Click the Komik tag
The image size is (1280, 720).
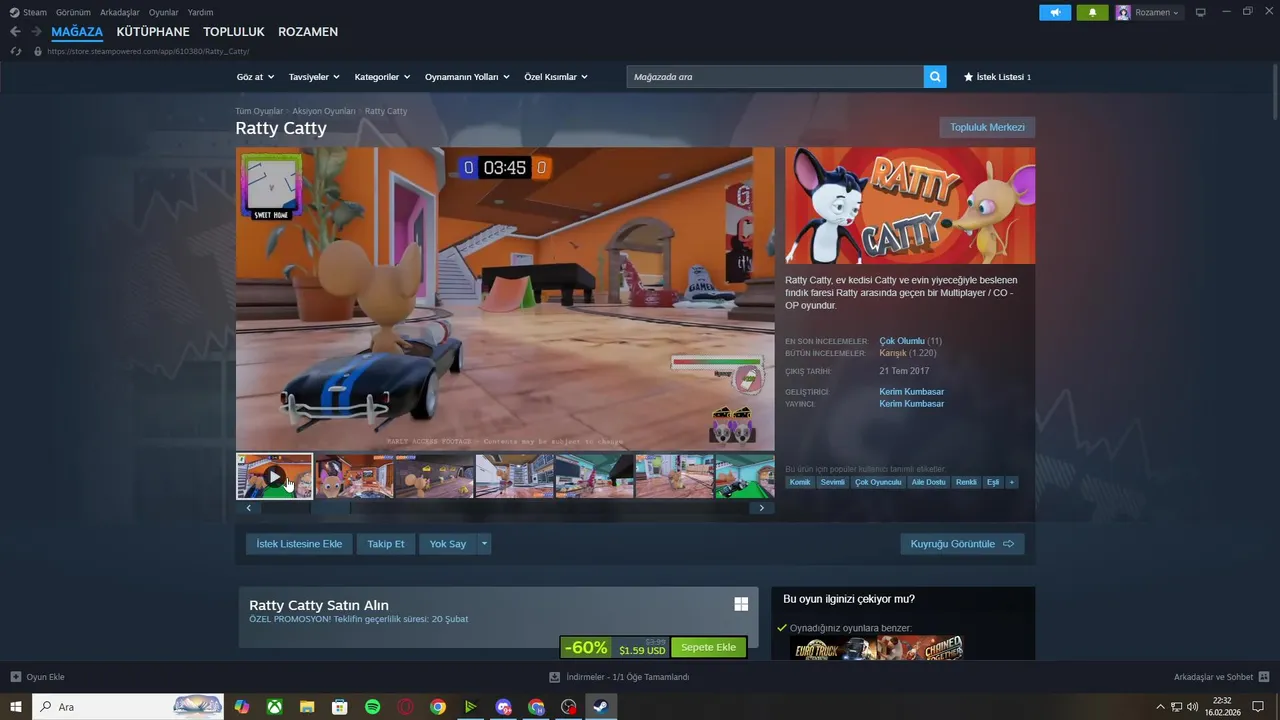tap(800, 482)
